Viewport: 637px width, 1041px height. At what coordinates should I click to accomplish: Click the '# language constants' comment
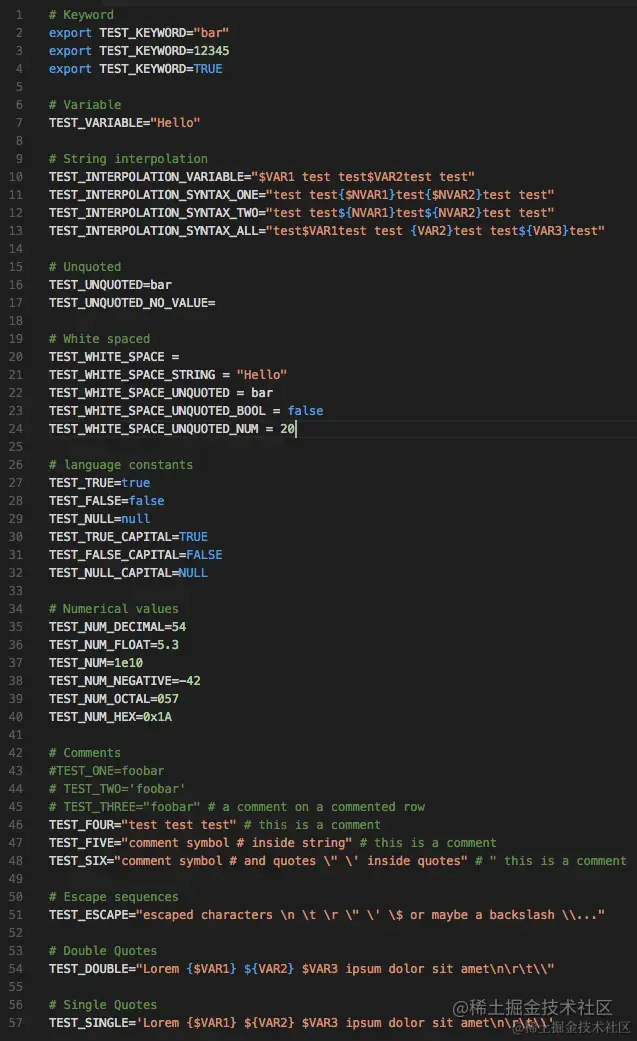pos(121,465)
